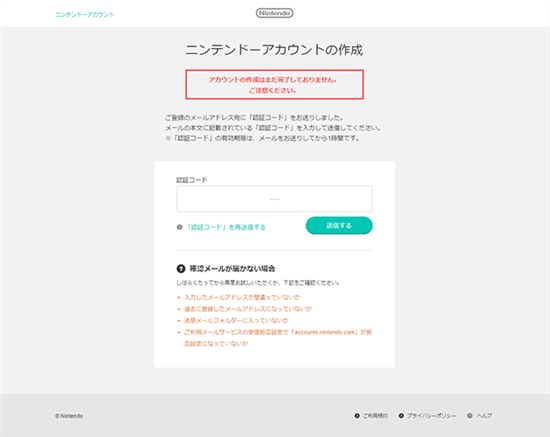
Task: Open the ヘルプ footer link
Action: 484,416
